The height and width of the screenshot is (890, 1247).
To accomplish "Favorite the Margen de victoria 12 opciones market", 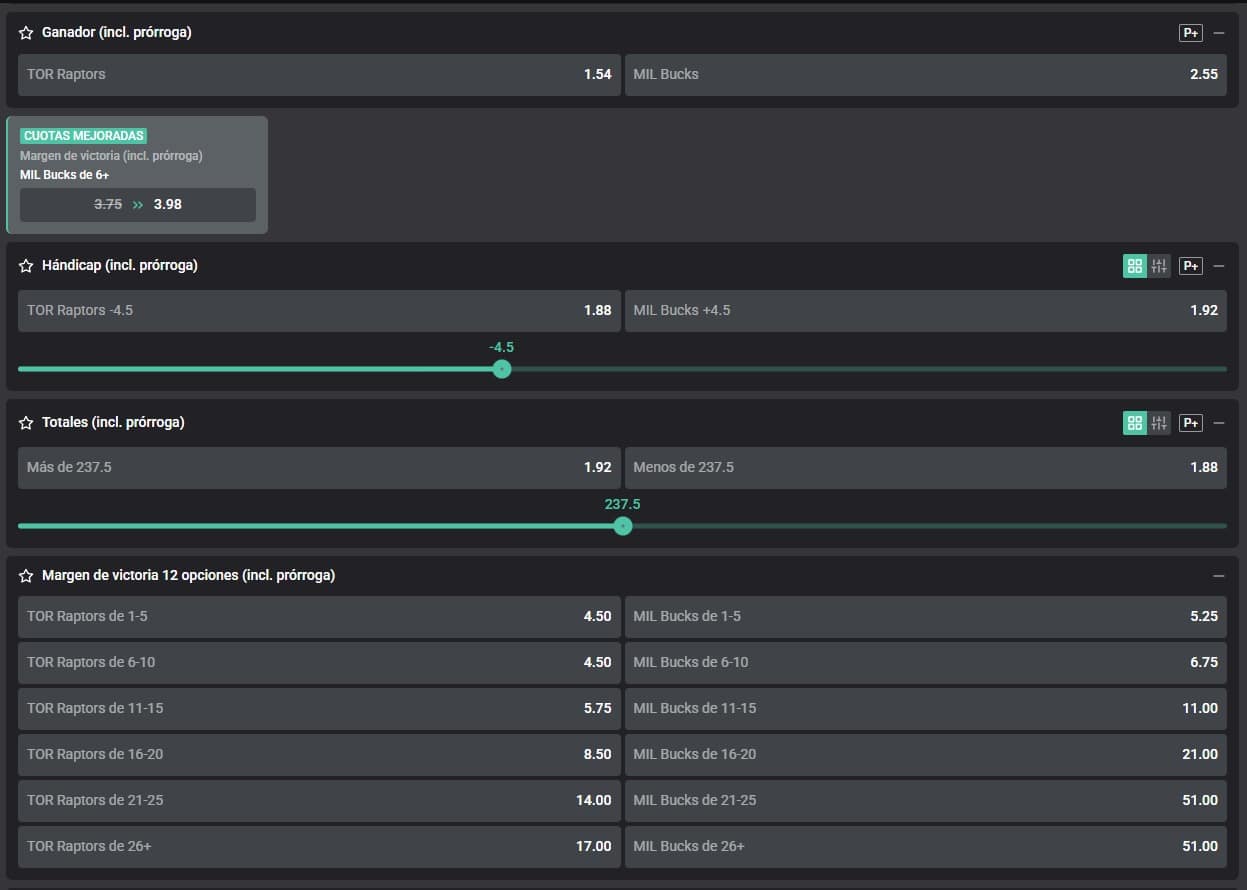I will click(26, 576).
